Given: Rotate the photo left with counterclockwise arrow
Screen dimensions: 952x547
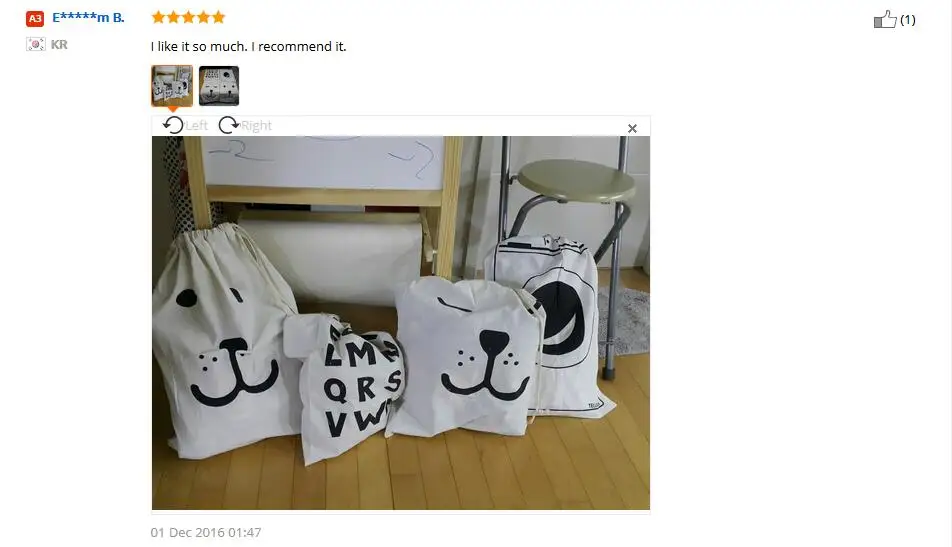Looking at the screenshot, I should click(173, 125).
